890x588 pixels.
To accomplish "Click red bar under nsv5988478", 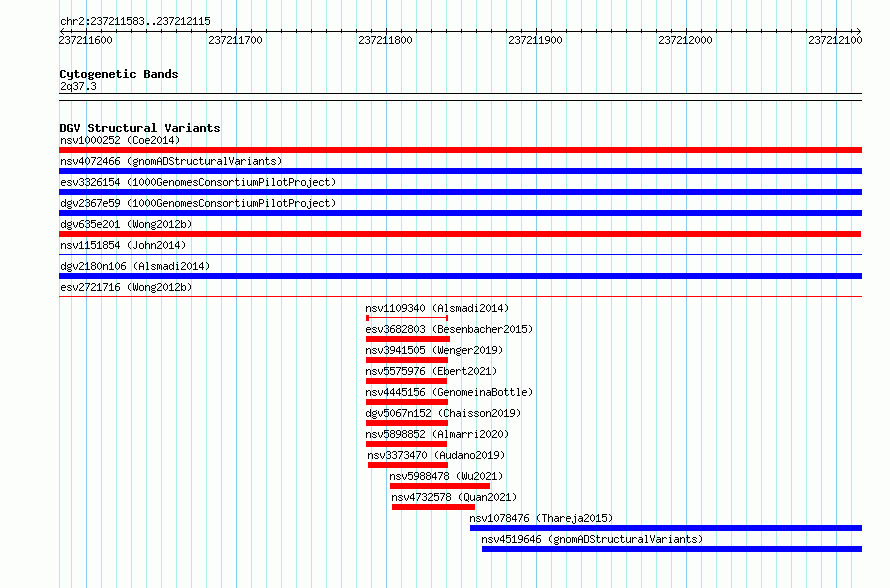I will (x=440, y=486).
